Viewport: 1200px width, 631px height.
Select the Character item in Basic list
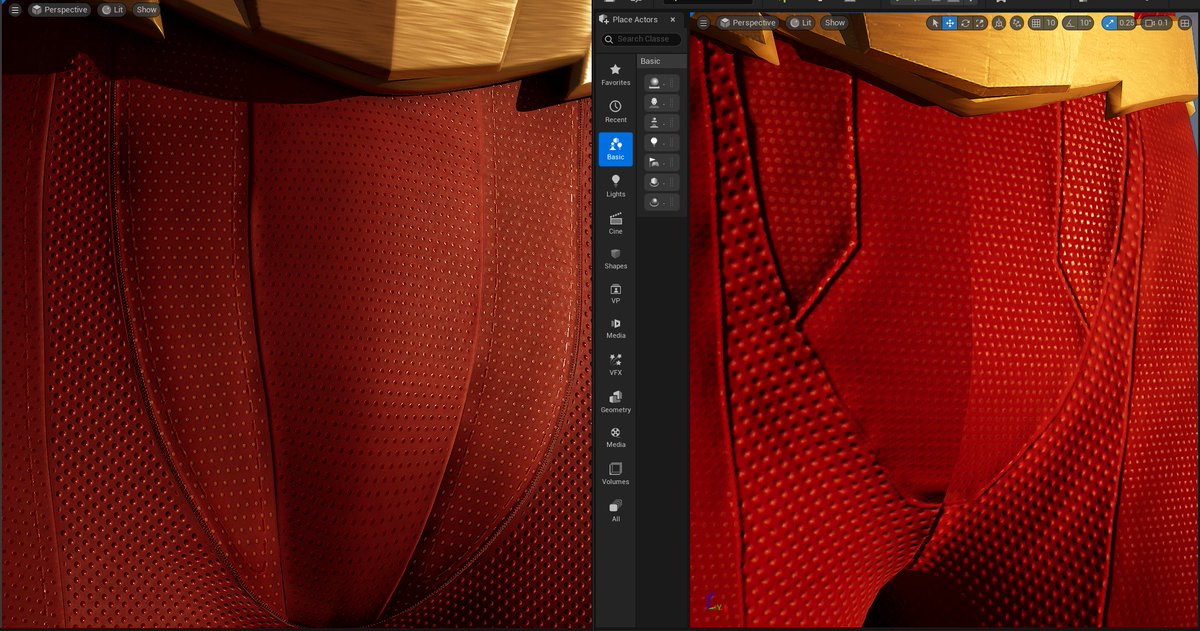click(662, 103)
